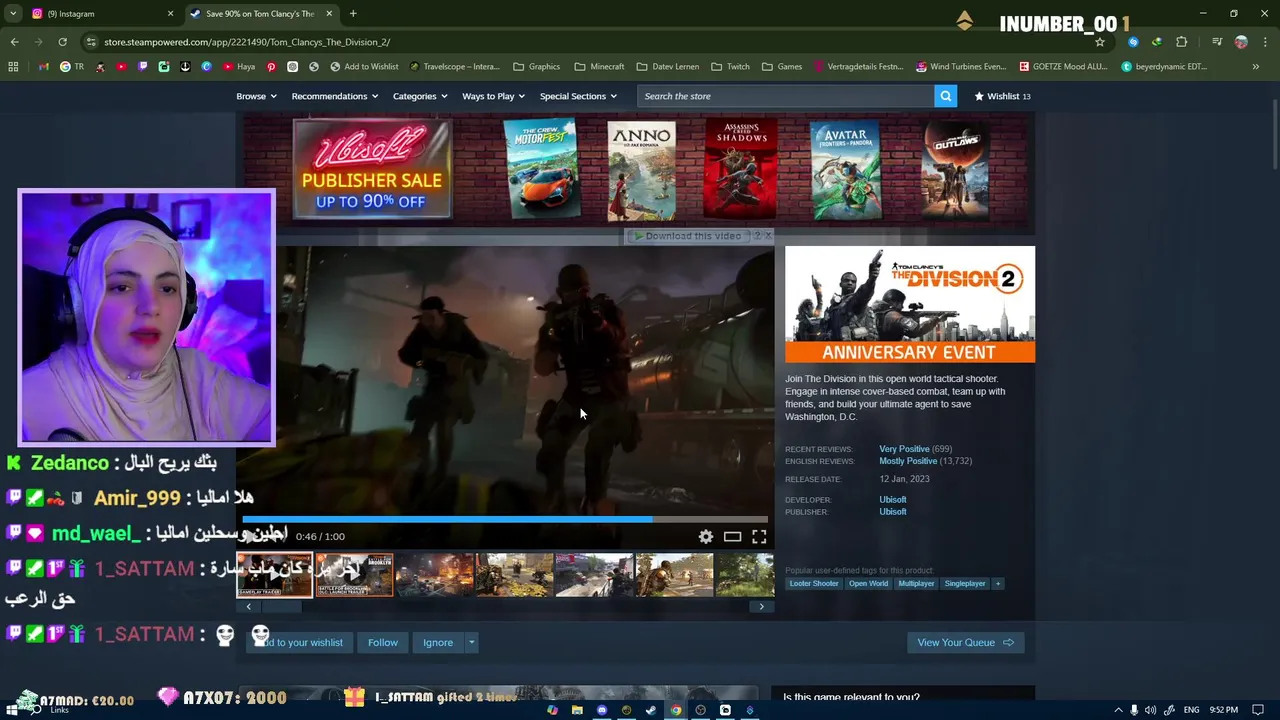Click the microphone icon in the system tray
Image resolution: width=1280 pixels, height=720 pixels.
pos(1134,710)
